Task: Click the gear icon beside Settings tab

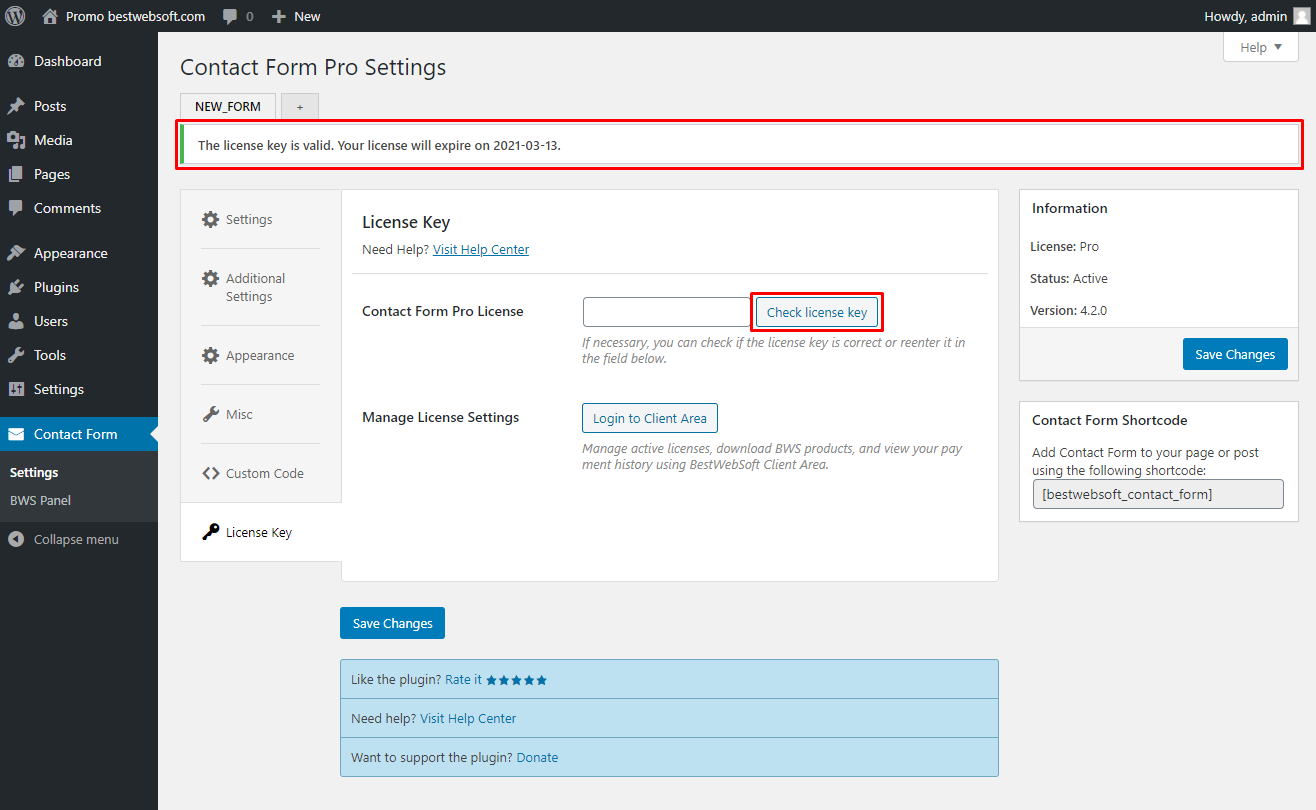Action: tap(210, 219)
